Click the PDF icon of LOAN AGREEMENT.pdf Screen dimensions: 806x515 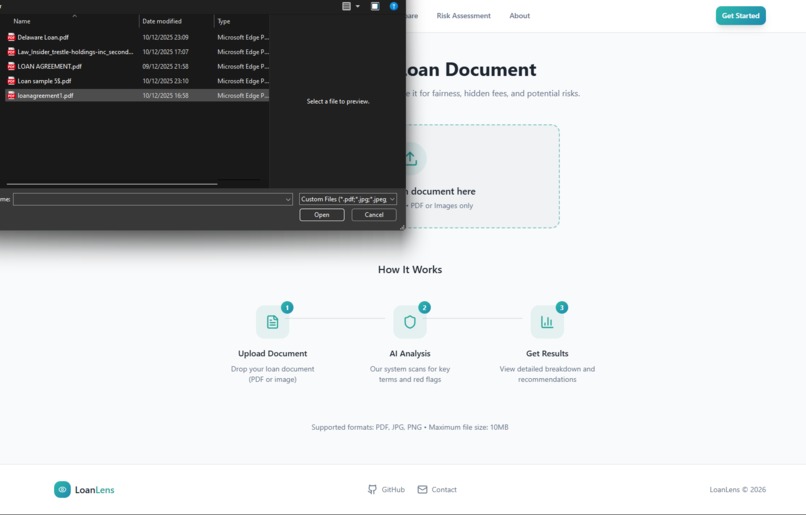point(11,66)
